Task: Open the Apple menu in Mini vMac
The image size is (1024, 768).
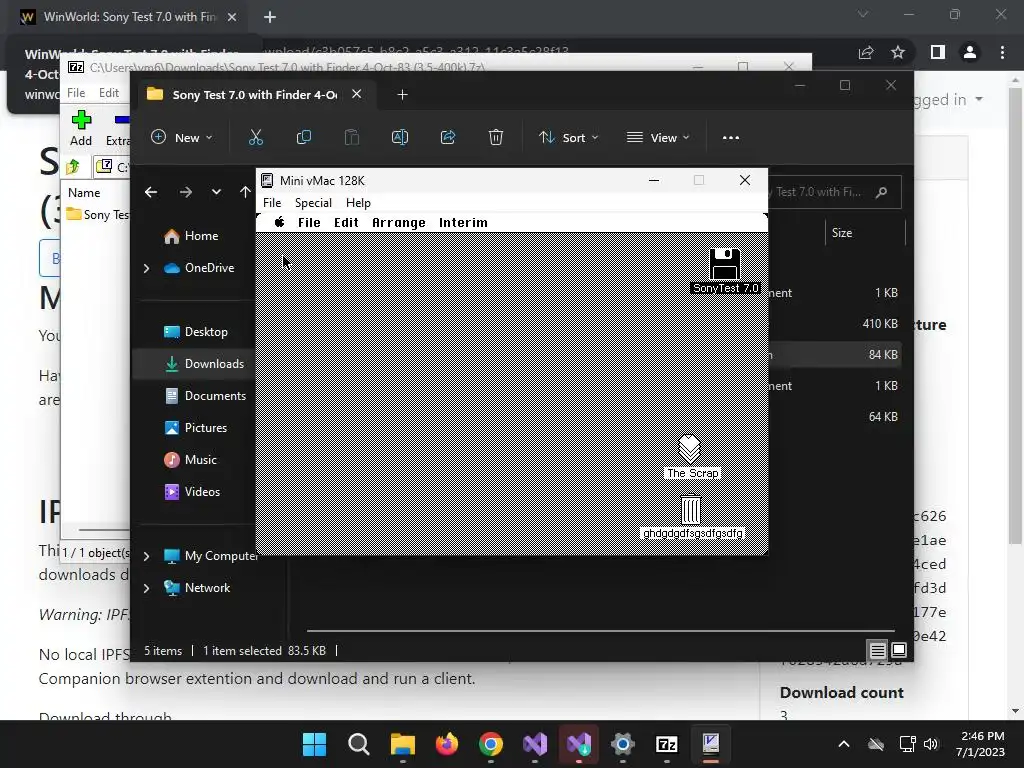Action: click(280, 222)
